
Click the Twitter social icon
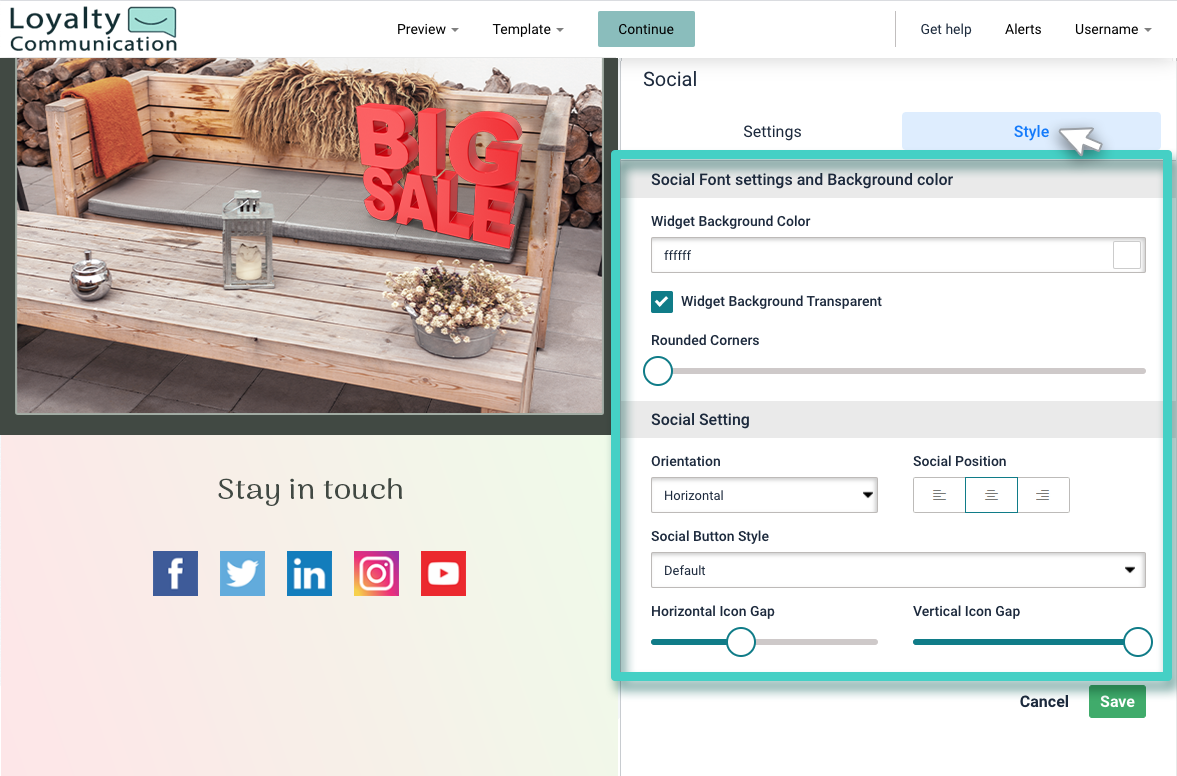coord(242,573)
